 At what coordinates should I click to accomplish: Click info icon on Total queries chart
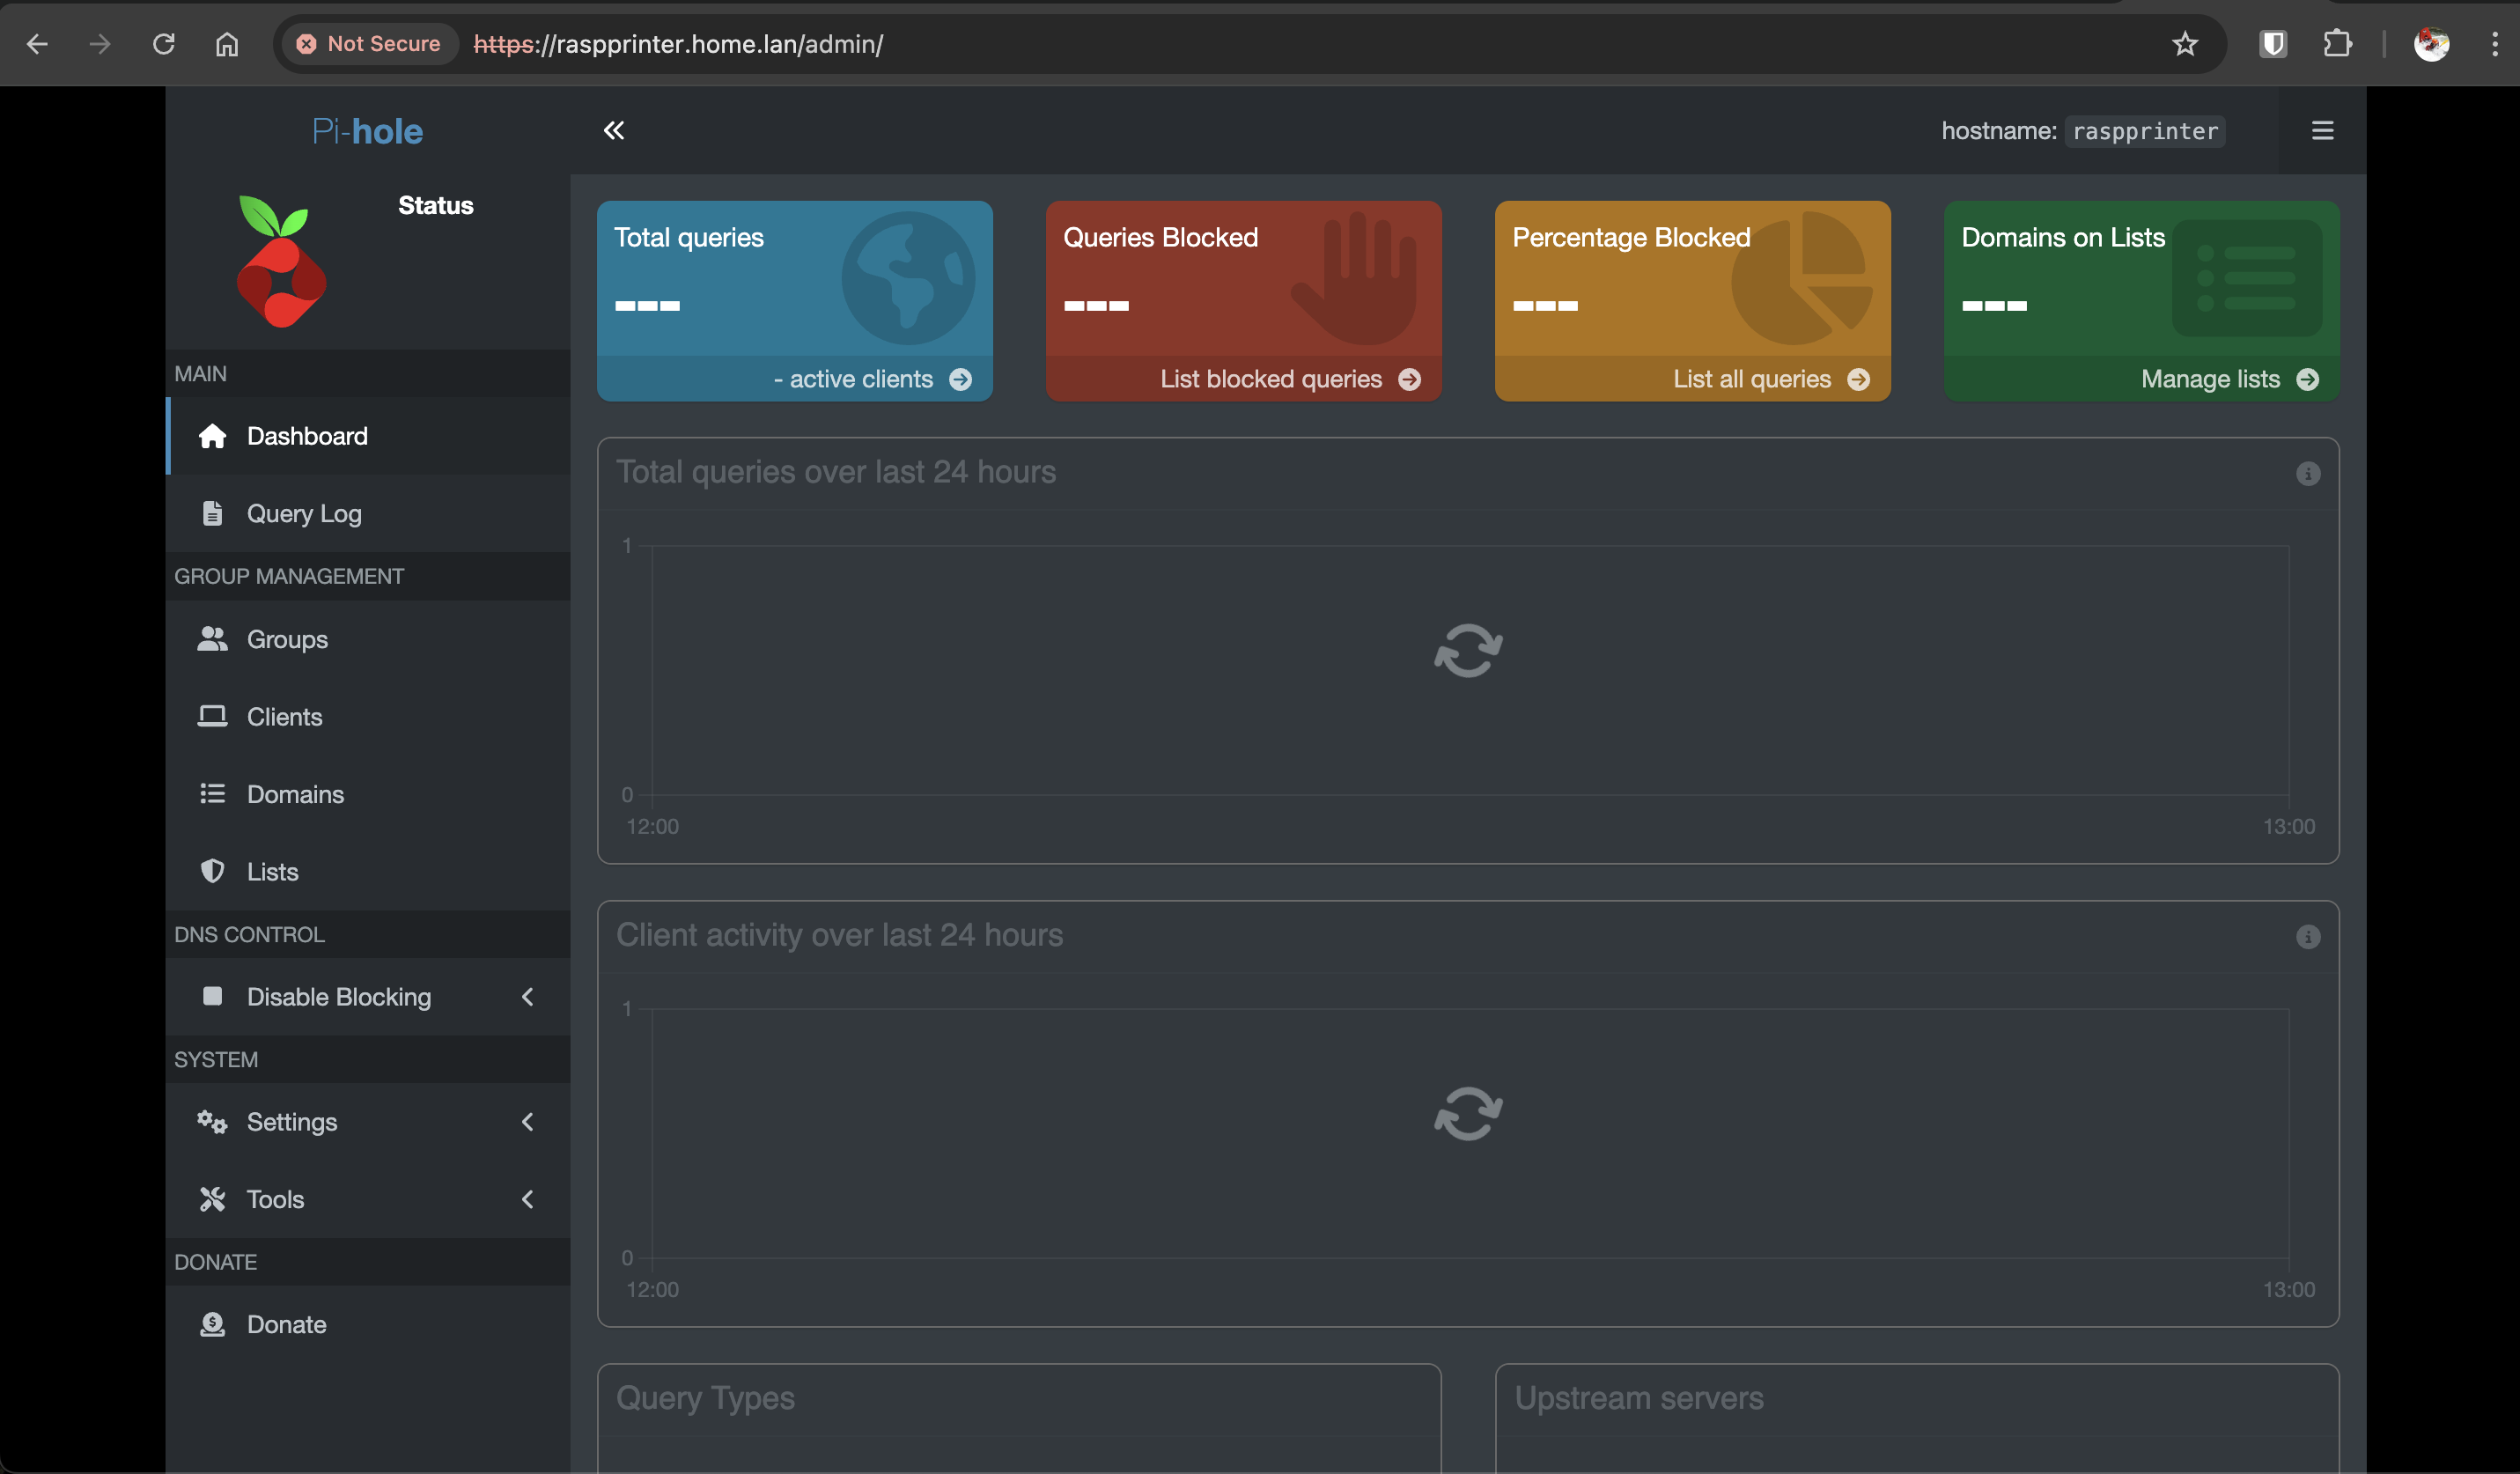click(2307, 474)
